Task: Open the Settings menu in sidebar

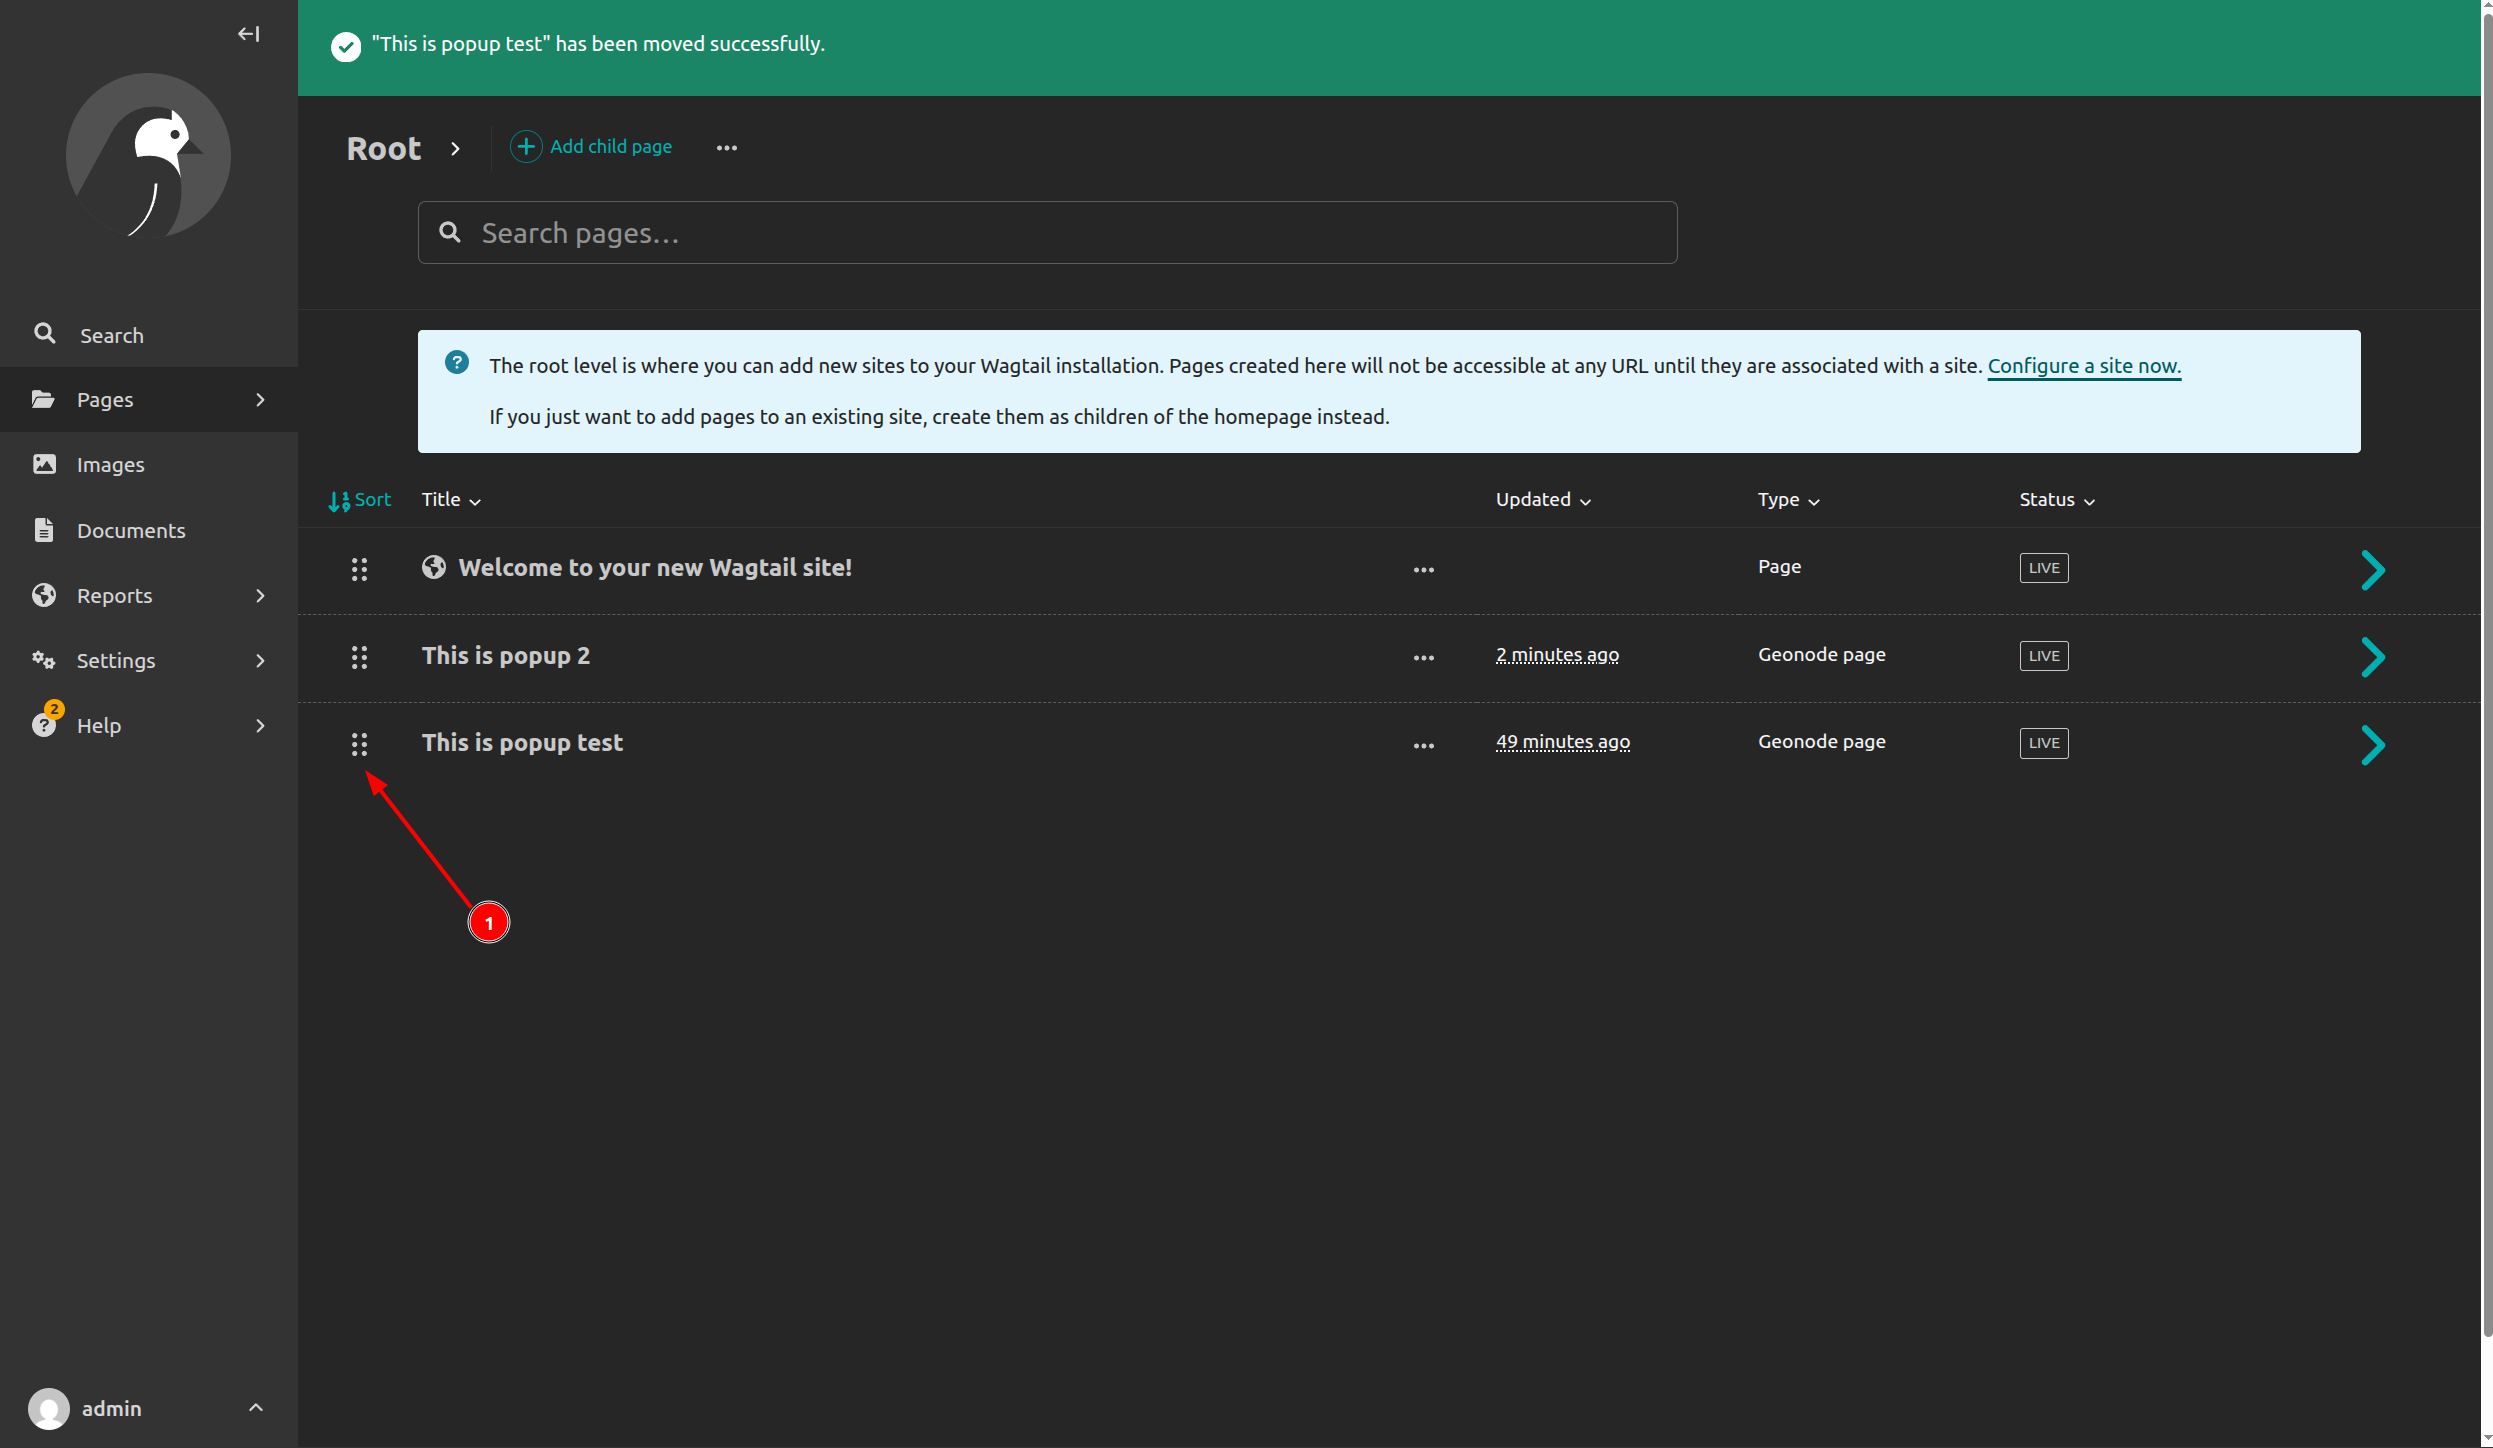Action: click(x=149, y=660)
